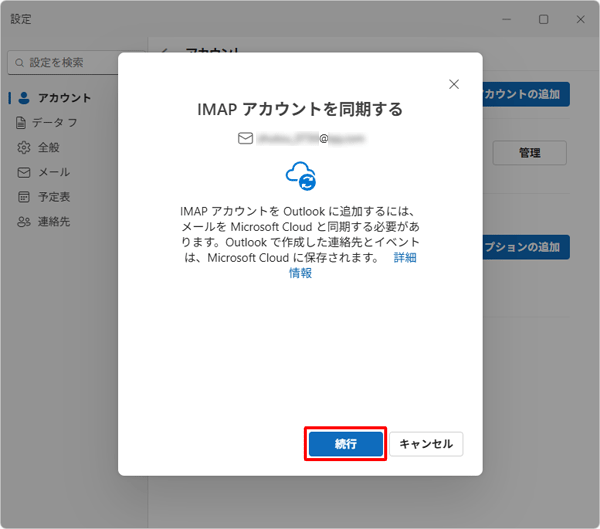Click the cloud sync icon in dialog
Viewport: 600px width, 529px height.
(301, 176)
